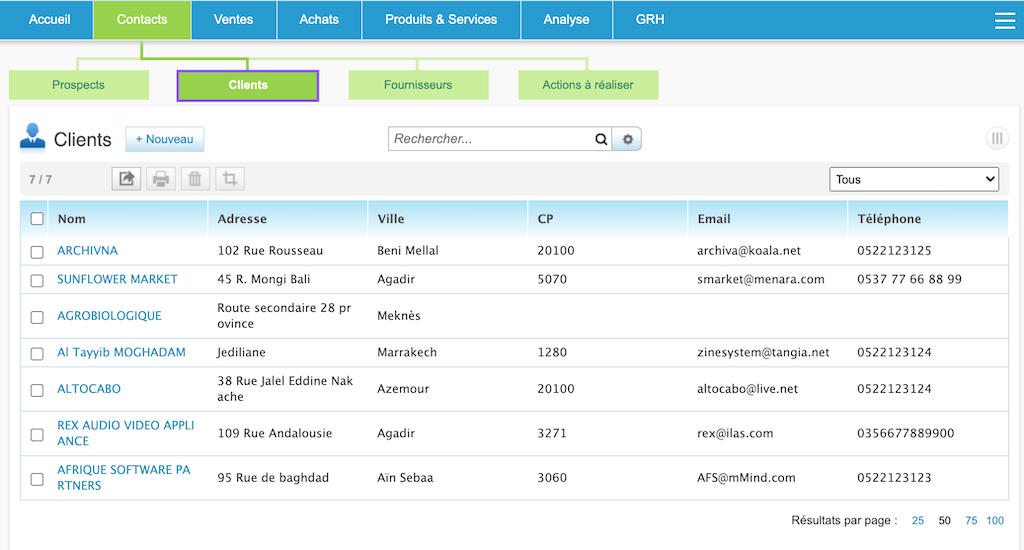
Task: Switch to the Fournisseurs tab
Action: (418, 85)
